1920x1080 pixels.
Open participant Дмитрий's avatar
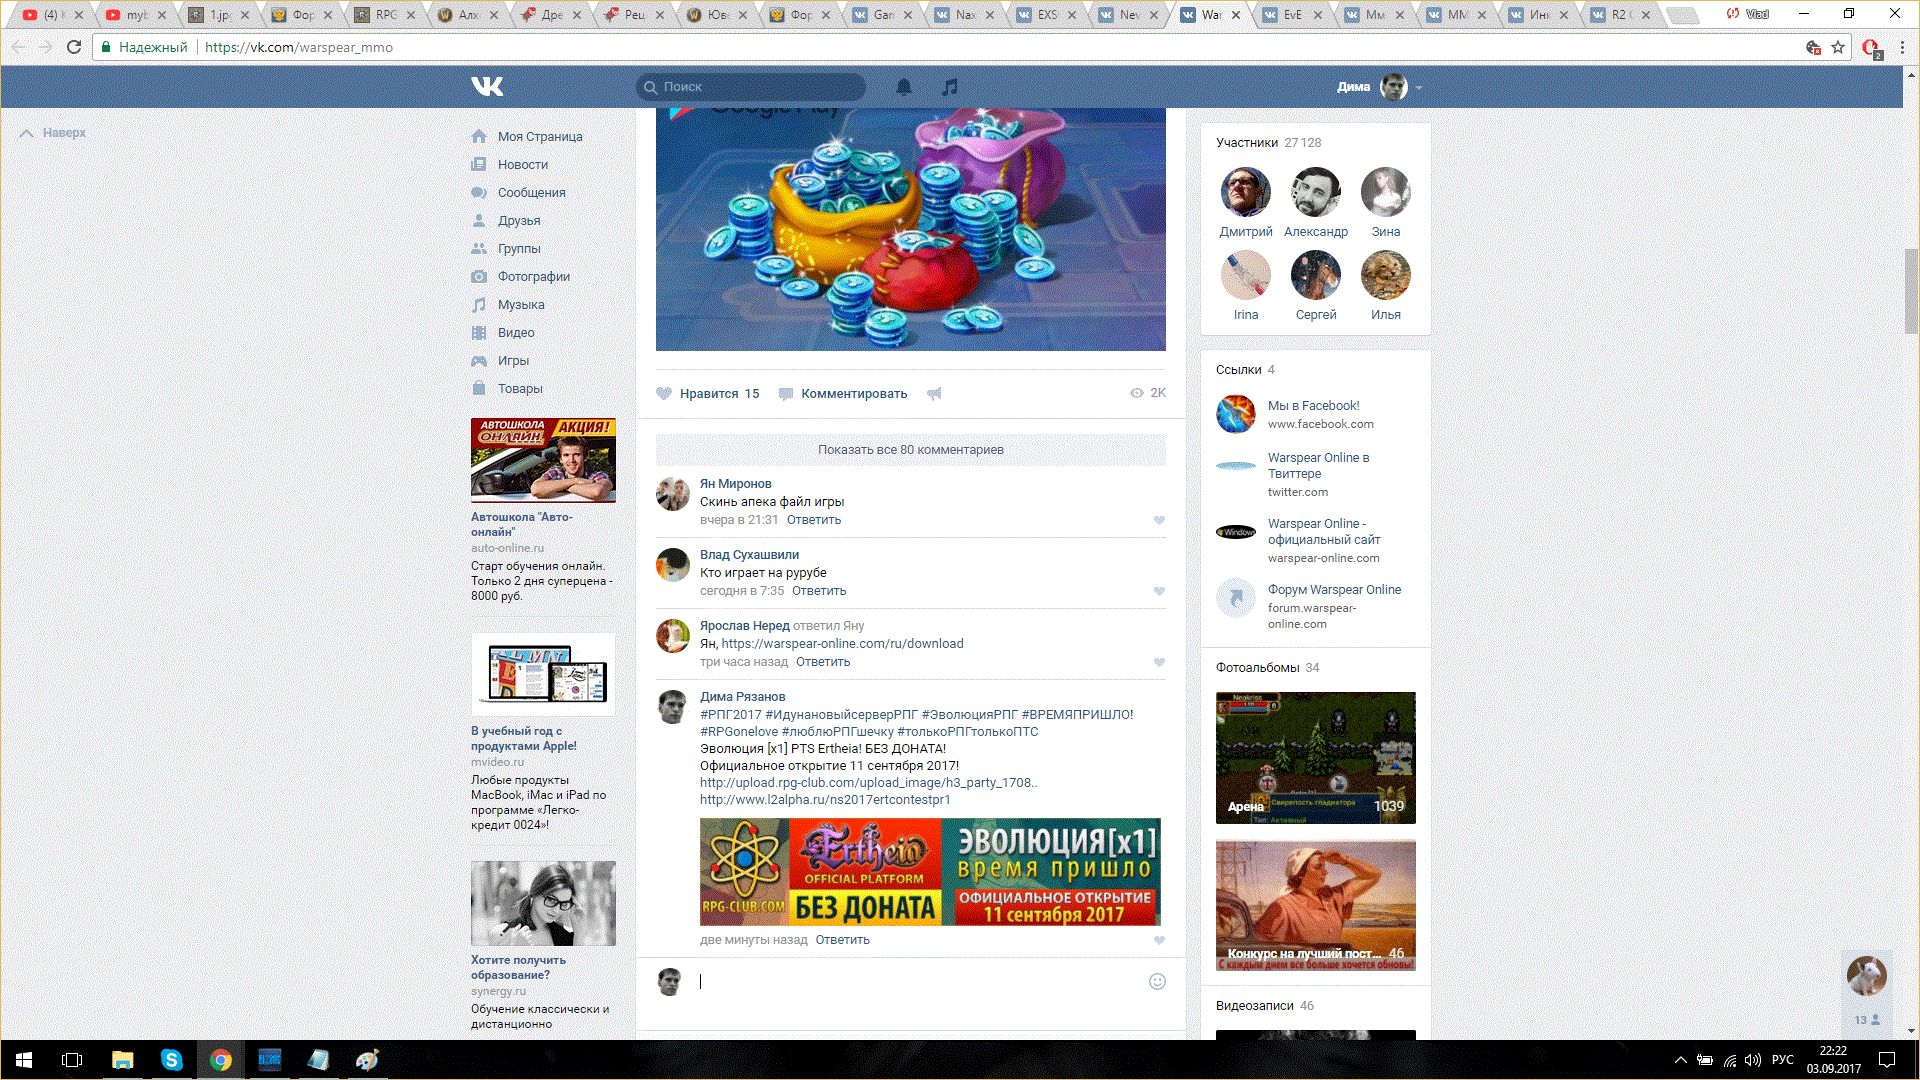tap(1246, 192)
